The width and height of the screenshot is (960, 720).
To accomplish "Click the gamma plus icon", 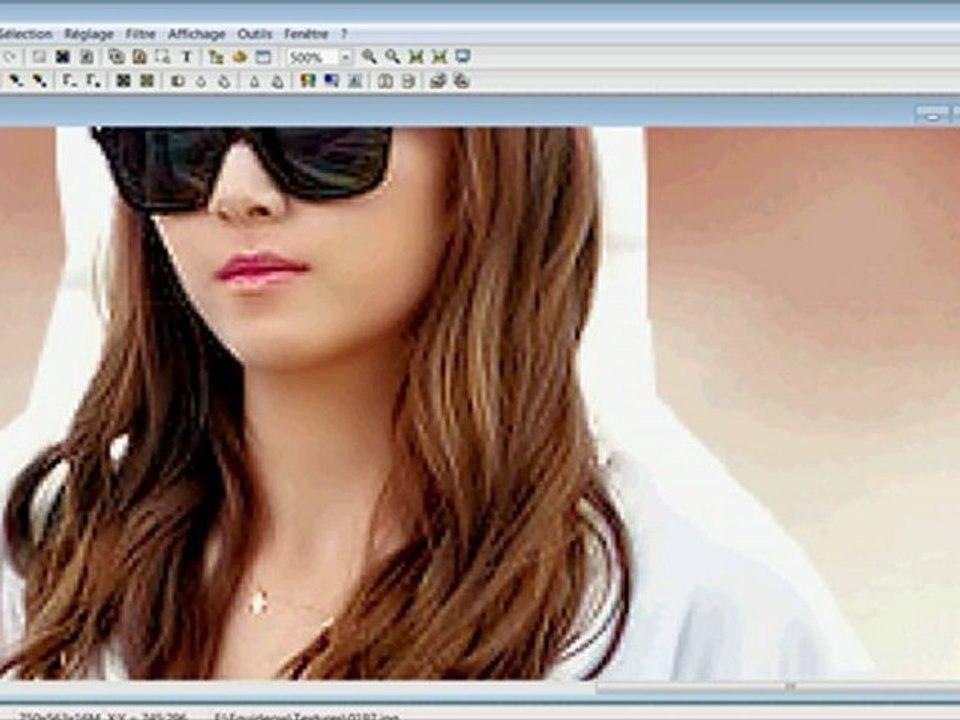I will click(92, 81).
